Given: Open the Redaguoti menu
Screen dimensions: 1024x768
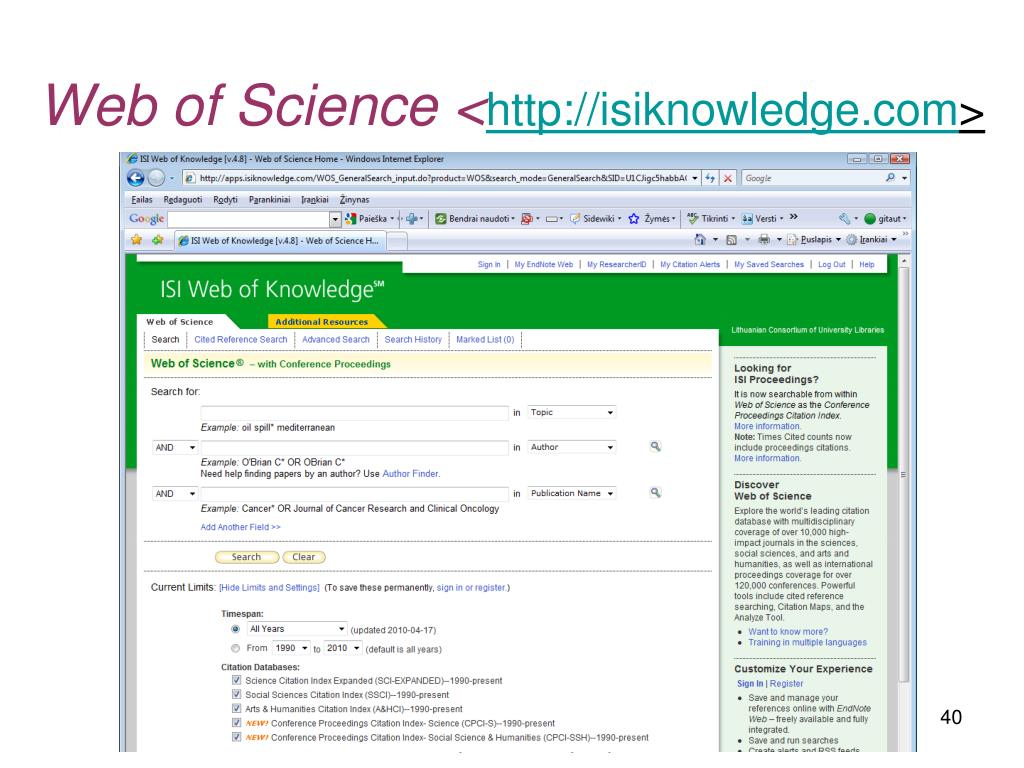Looking at the screenshot, I should click(183, 200).
